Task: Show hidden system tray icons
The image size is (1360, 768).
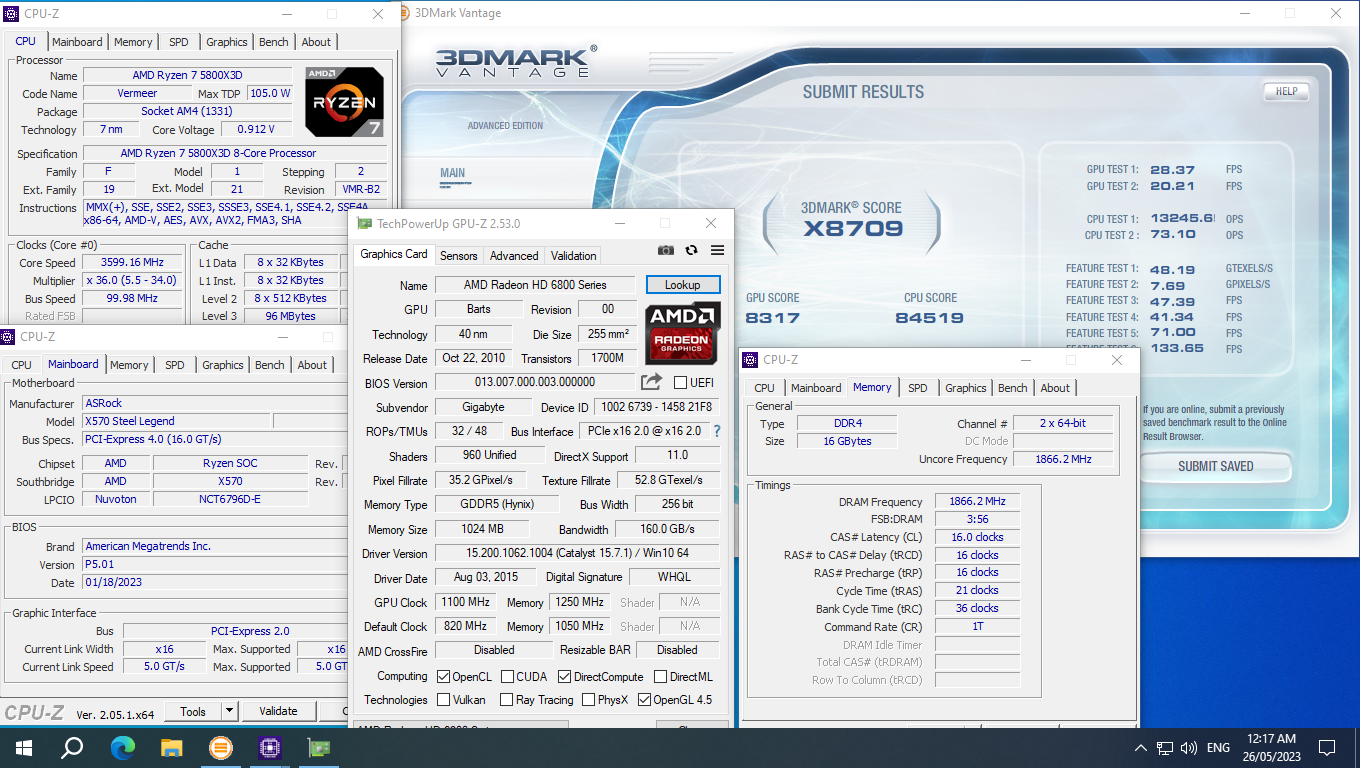Action: tap(1140, 748)
